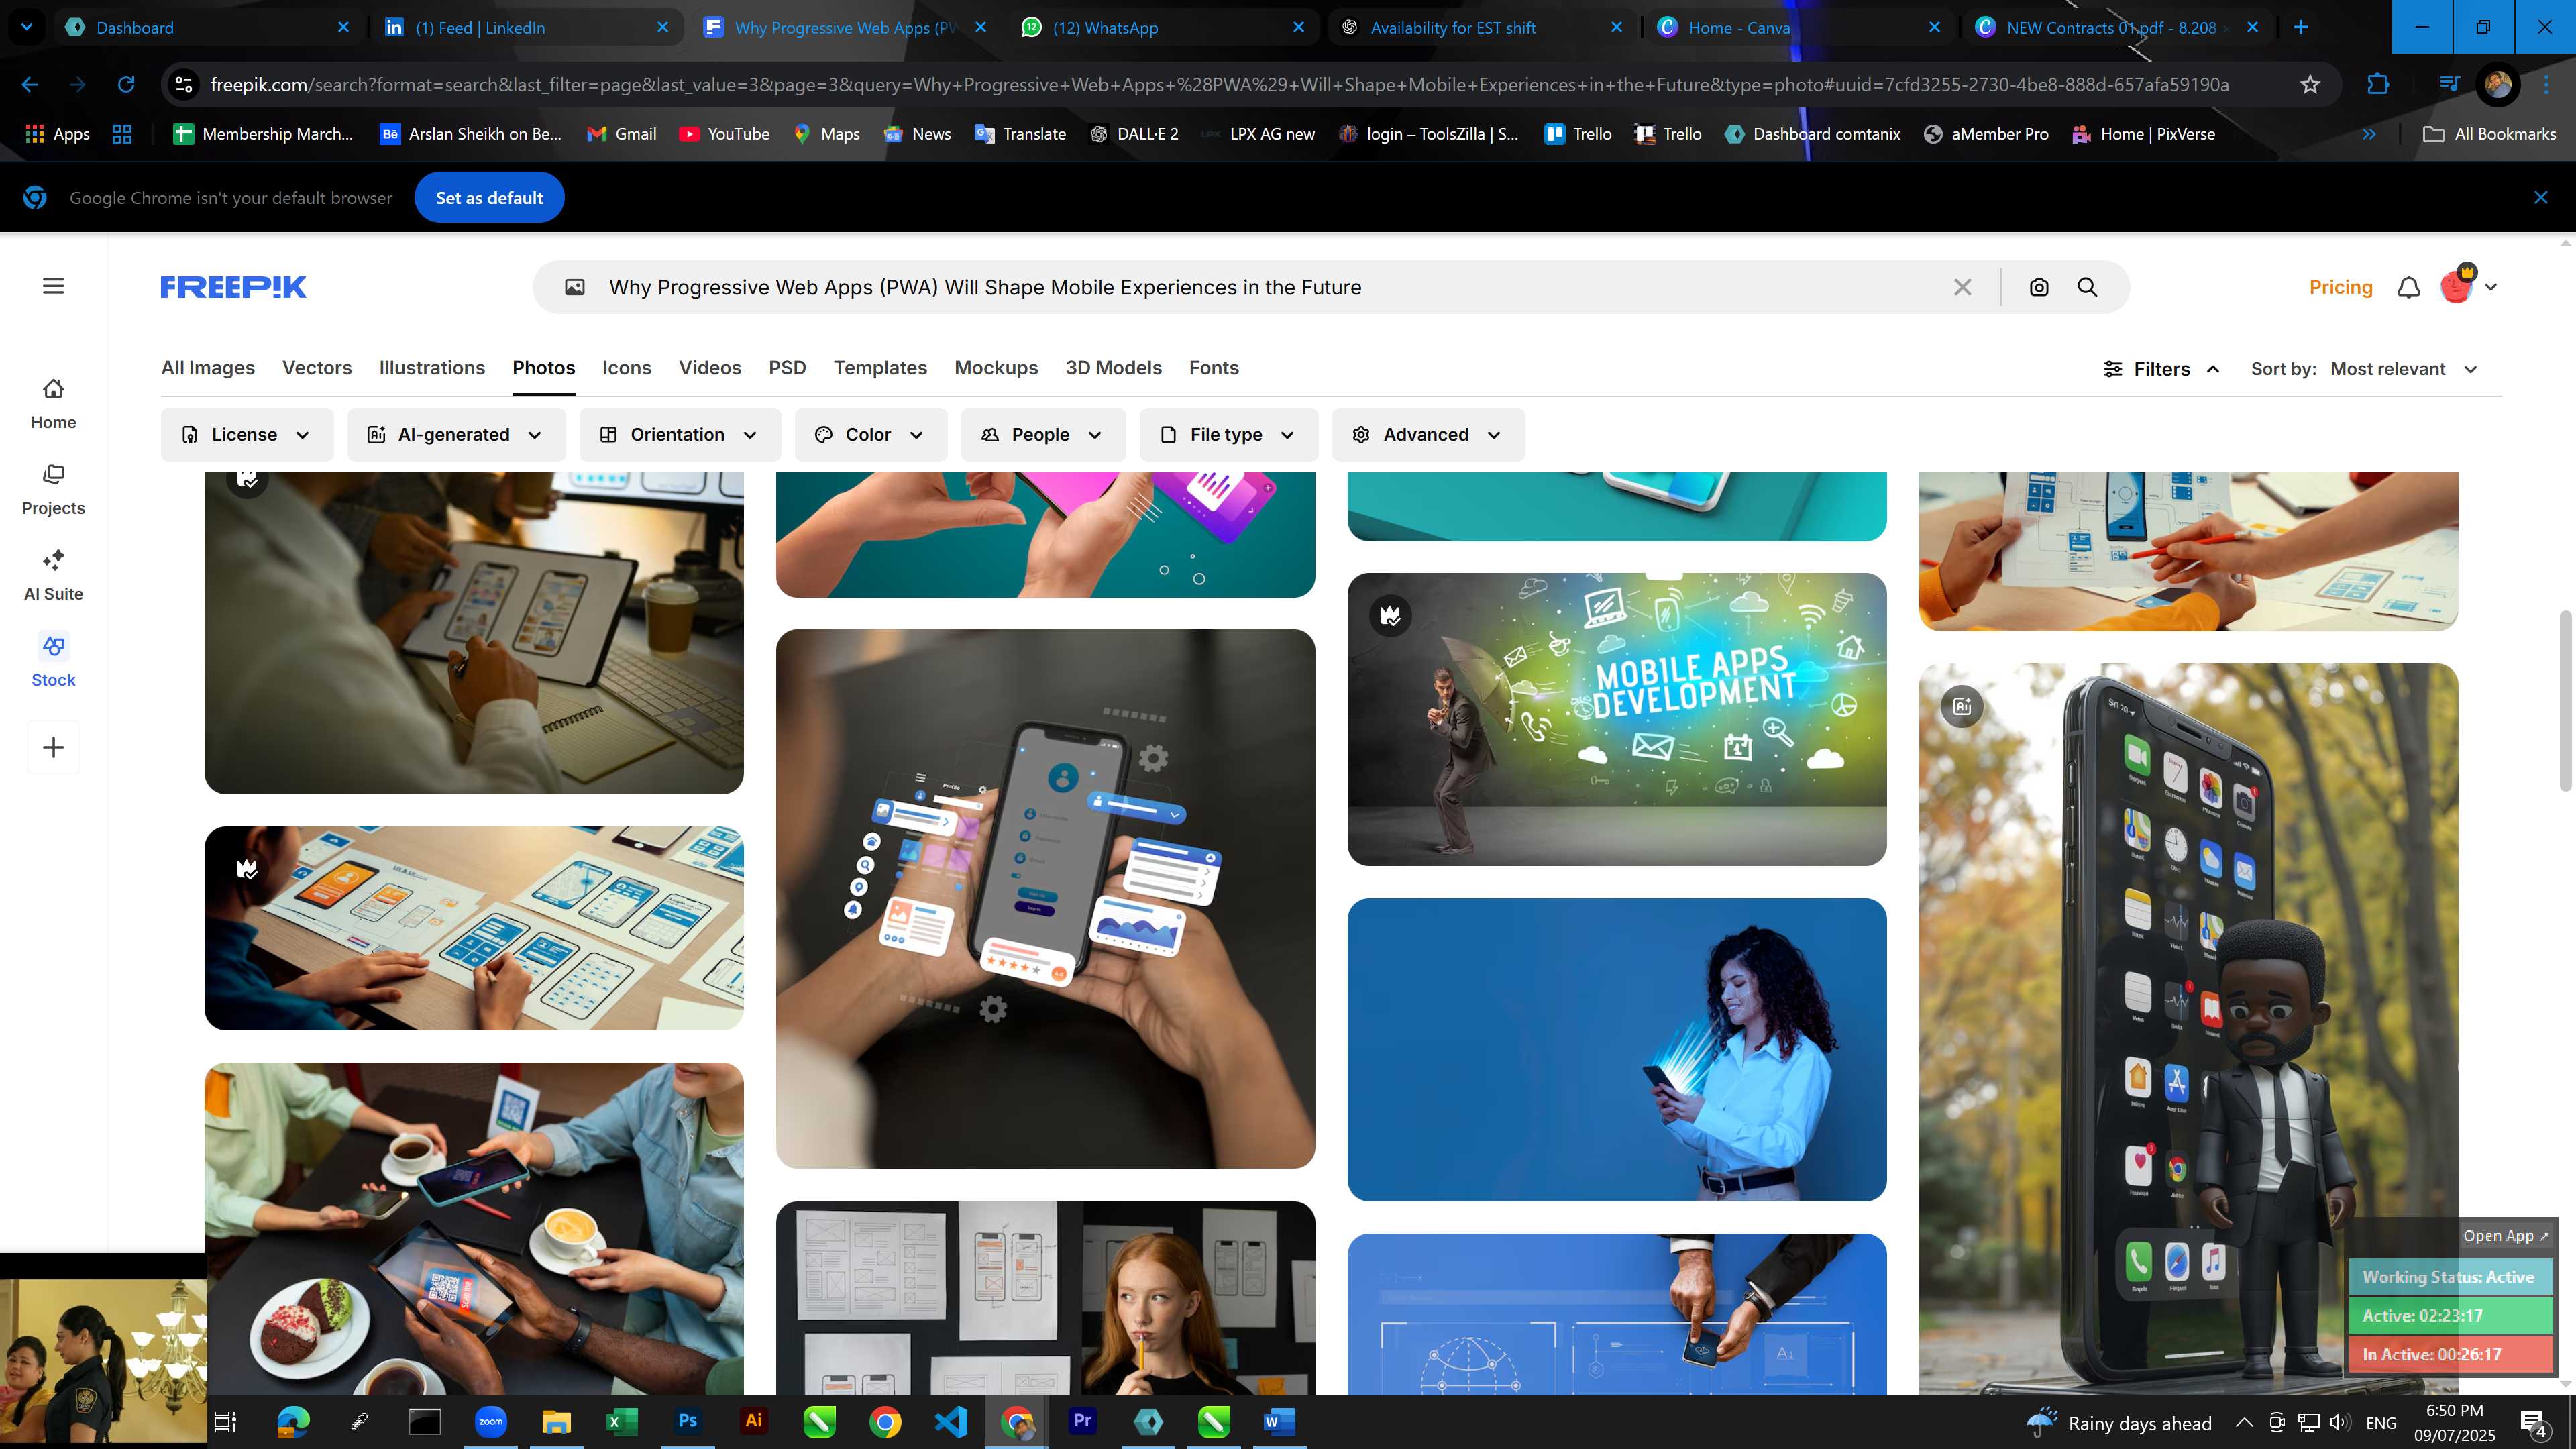Screen dimensions: 2576x1449
Task: Open a new Chrome tab
Action: tap(2301, 27)
